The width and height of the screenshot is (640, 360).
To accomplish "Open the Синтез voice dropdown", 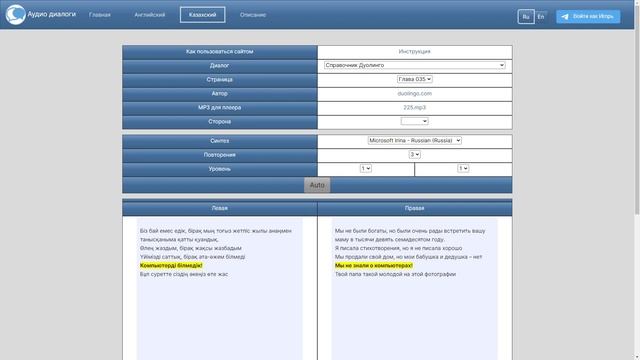I will point(414,140).
